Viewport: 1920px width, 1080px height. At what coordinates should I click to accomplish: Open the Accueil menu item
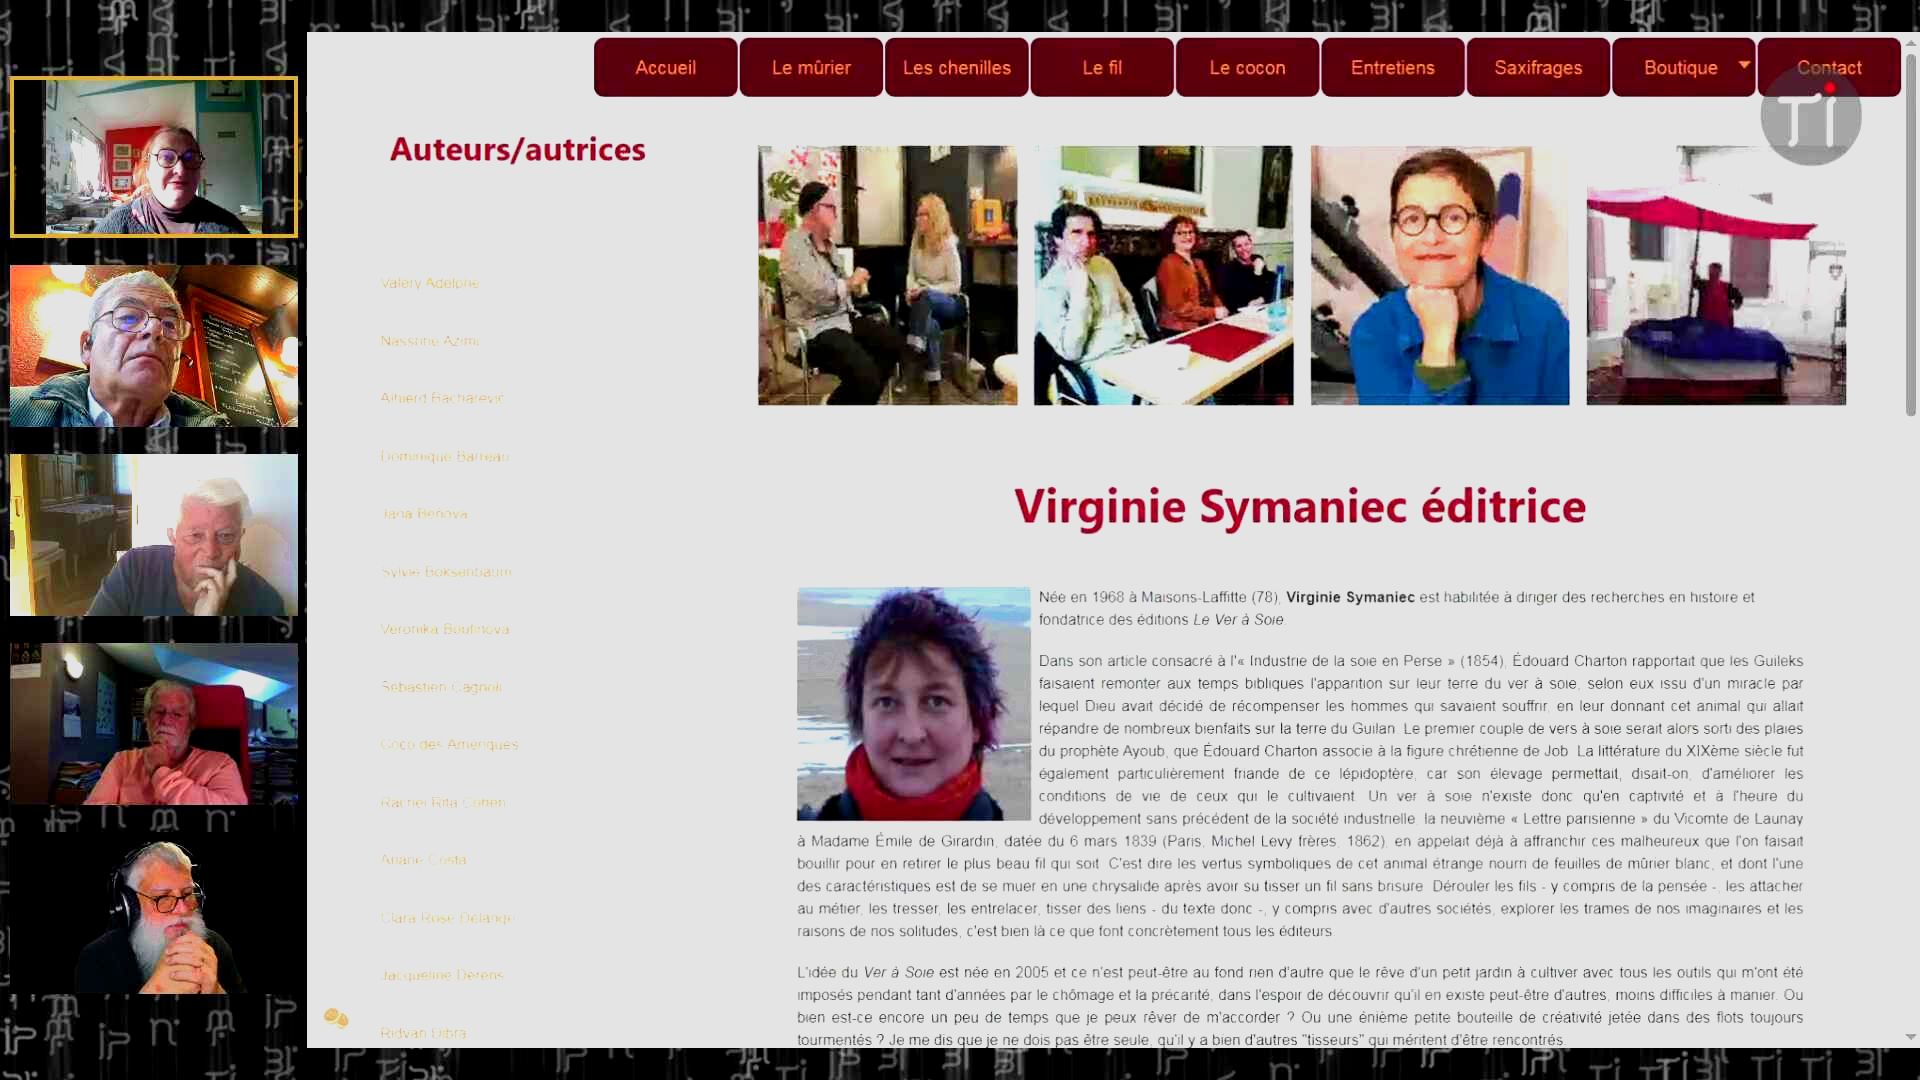coord(665,68)
